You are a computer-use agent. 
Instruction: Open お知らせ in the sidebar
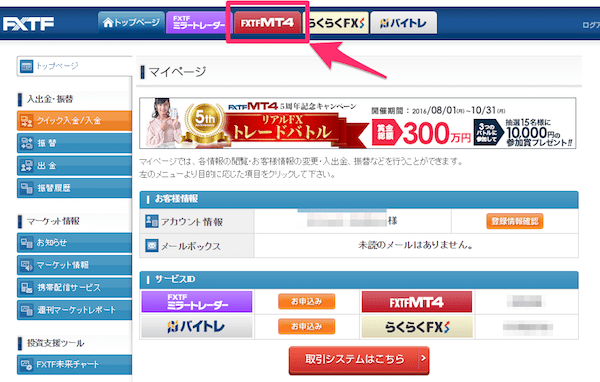pyautogui.click(x=75, y=243)
